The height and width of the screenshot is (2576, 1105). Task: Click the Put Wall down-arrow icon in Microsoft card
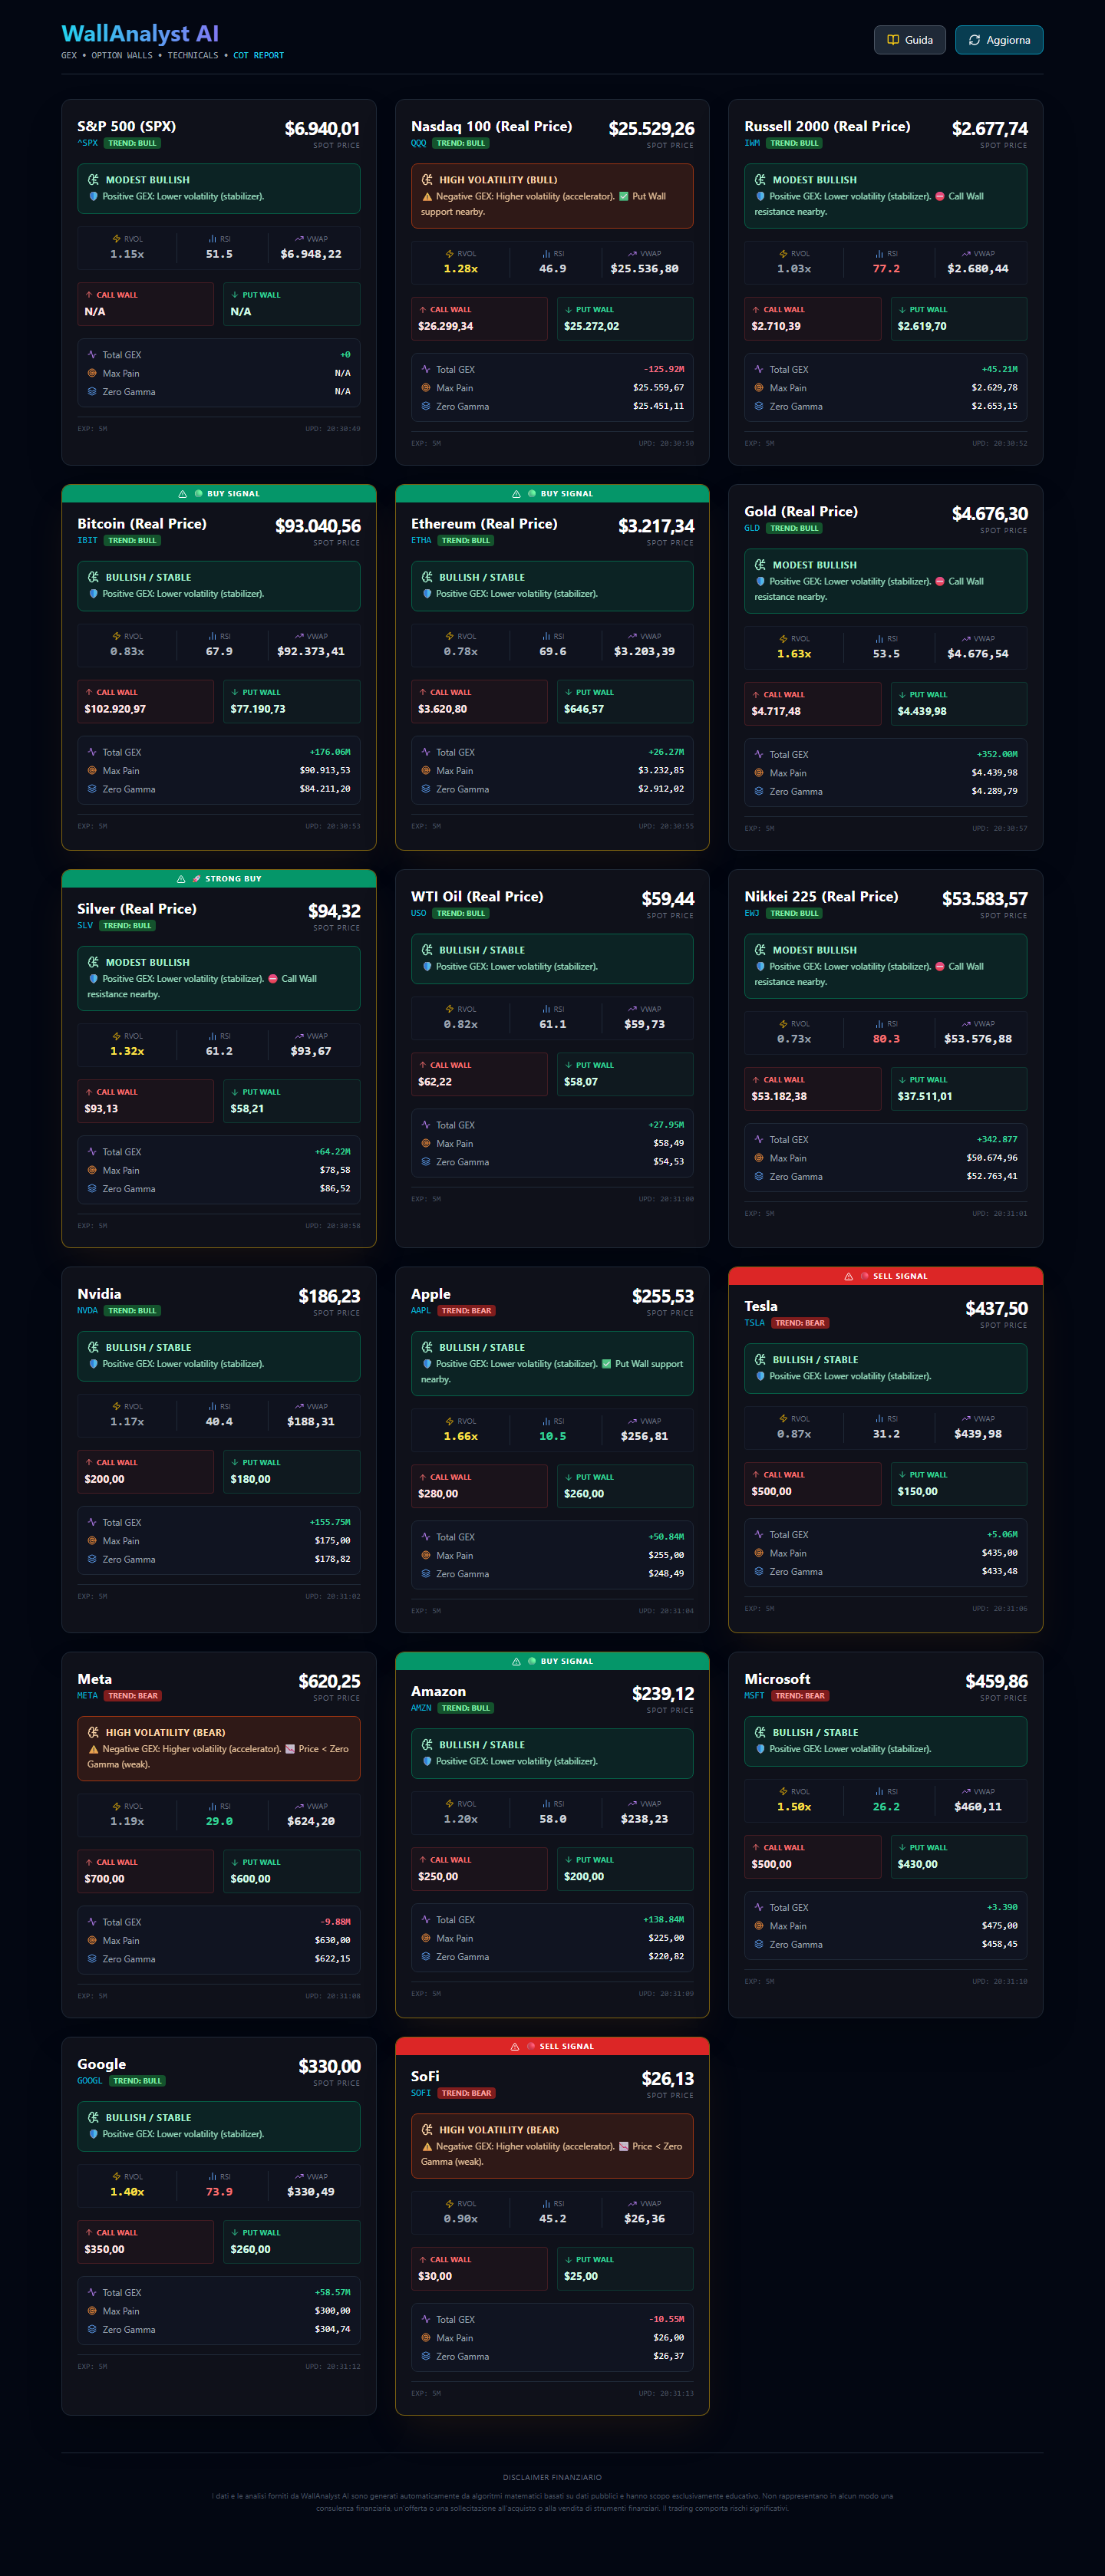click(x=902, y=1848)
